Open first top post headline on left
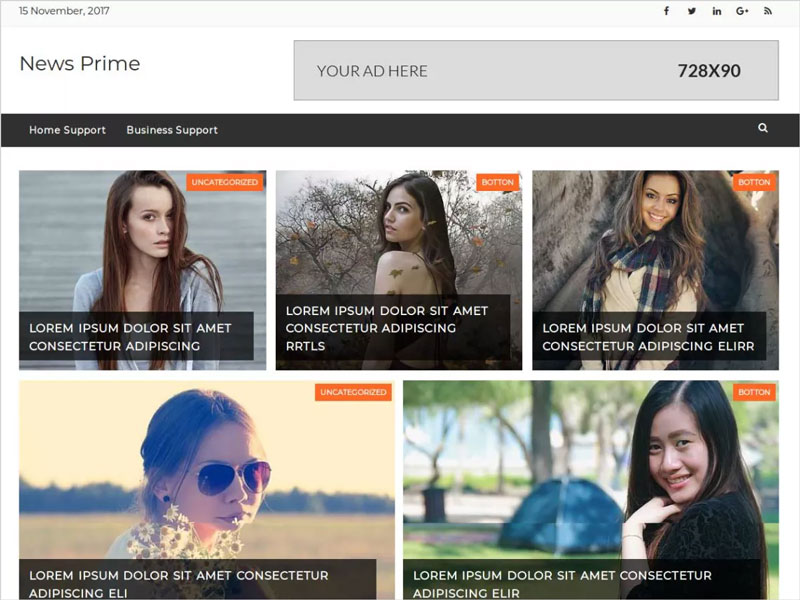Screen dimensions: 800x600 click(x=130, y=337)
